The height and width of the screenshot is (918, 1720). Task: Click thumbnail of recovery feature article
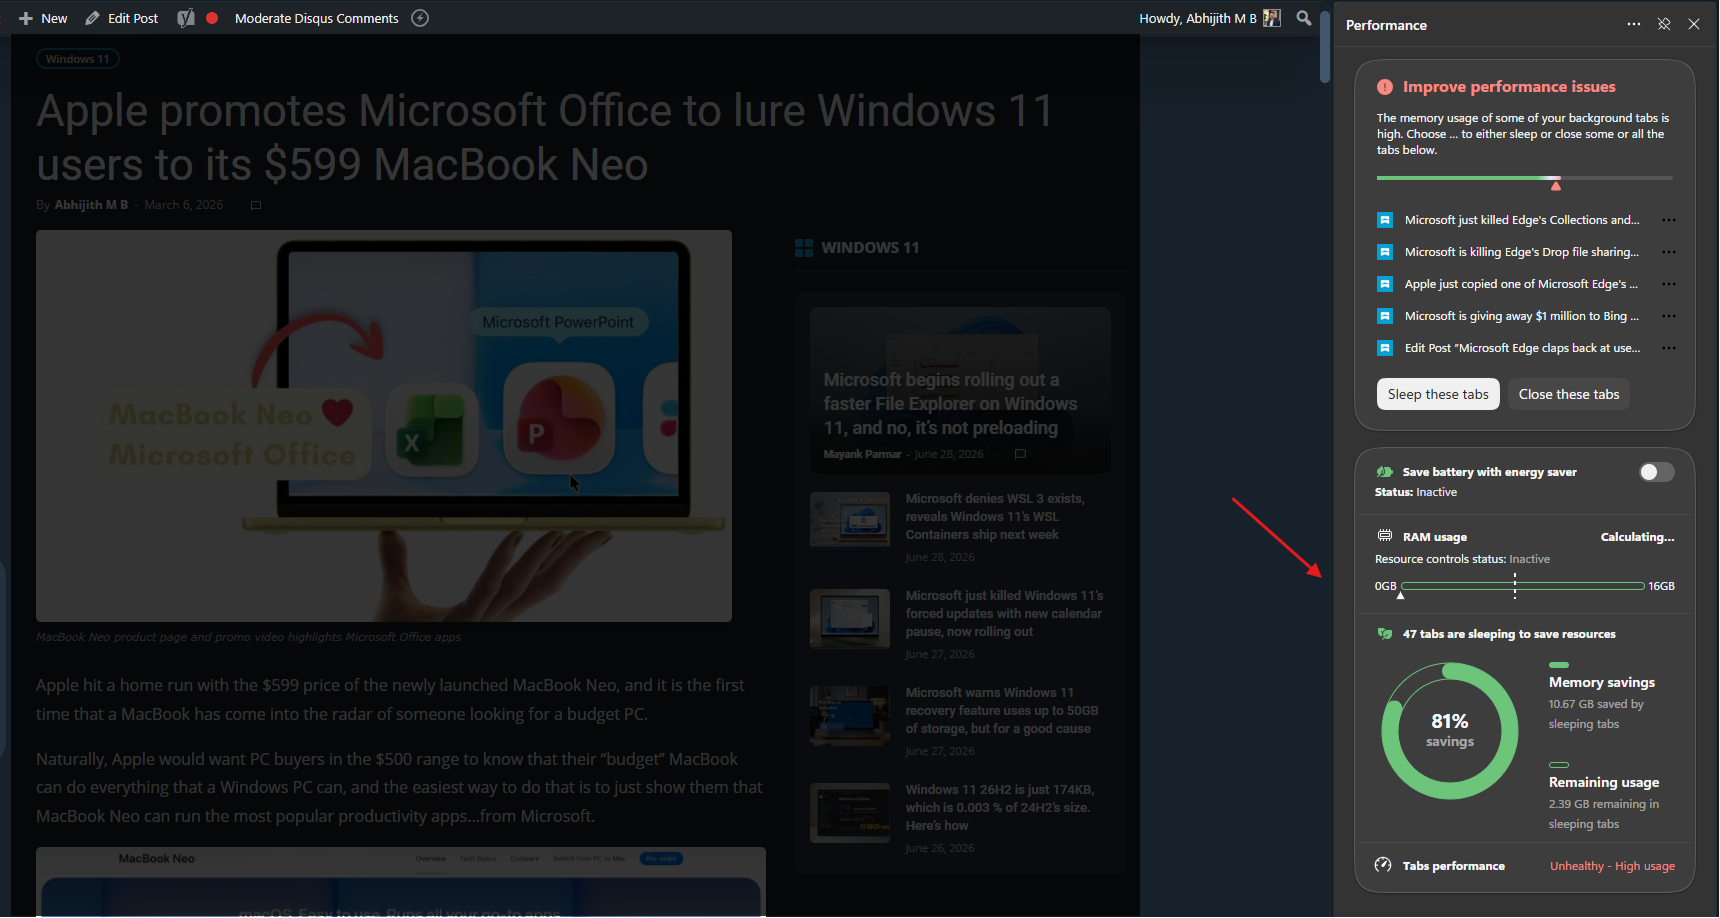850,715
